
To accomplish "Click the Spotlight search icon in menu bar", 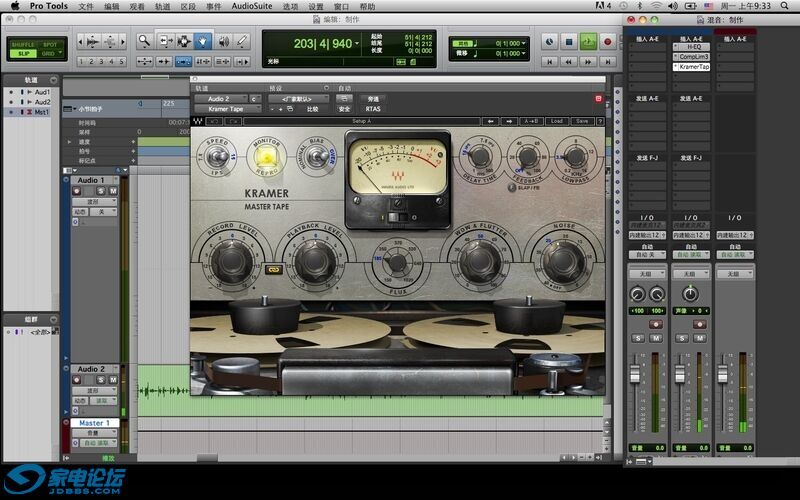I will (x=785, y=6).
